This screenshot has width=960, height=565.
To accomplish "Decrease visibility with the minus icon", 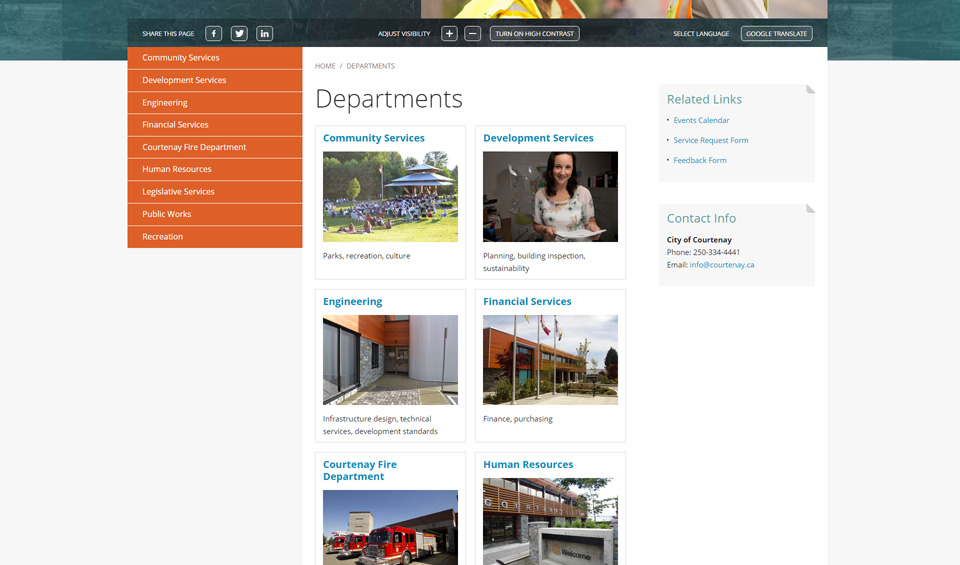I will coord(473,34).
